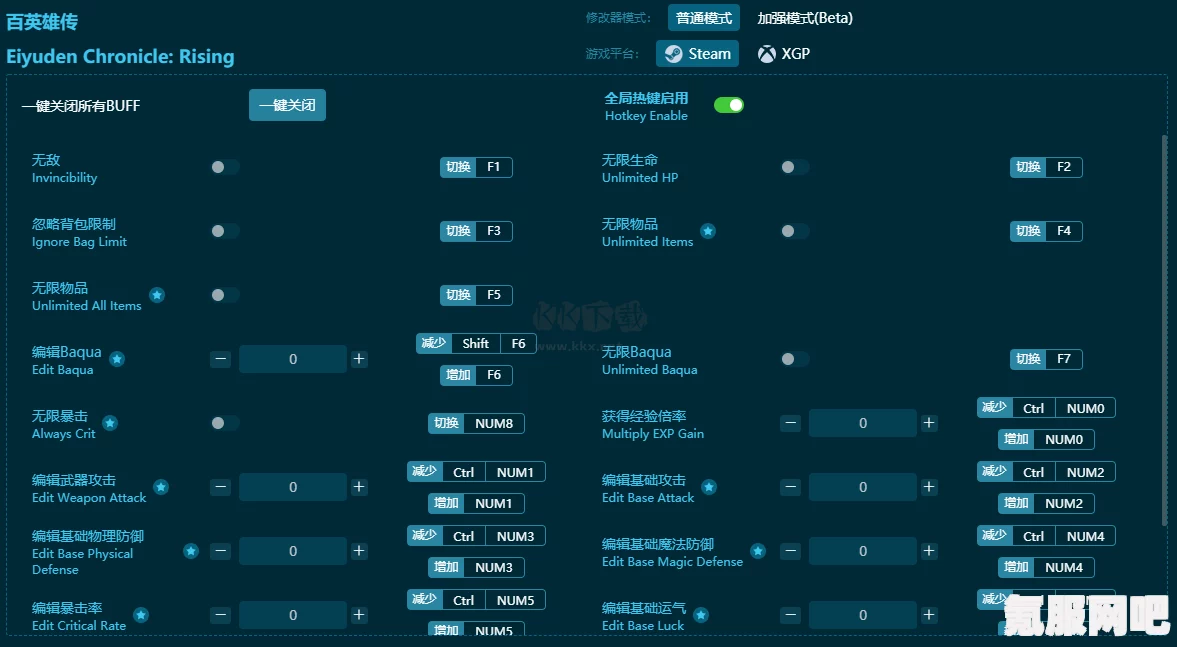Click the 增加 NUM3 increase hotkey
Screen dimensions: 1177x647
point(476,567)
